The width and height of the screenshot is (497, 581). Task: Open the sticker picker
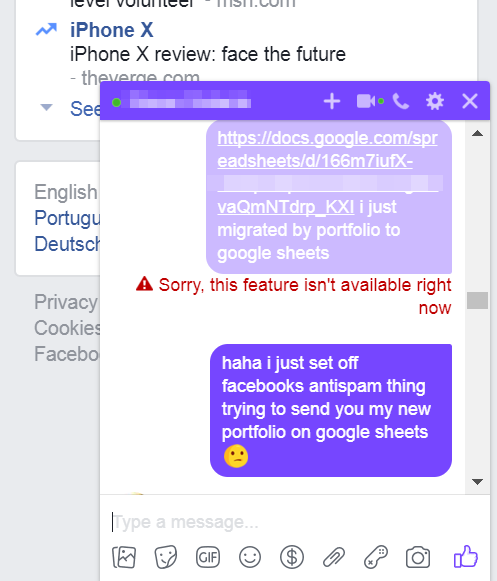click(166, 557)
